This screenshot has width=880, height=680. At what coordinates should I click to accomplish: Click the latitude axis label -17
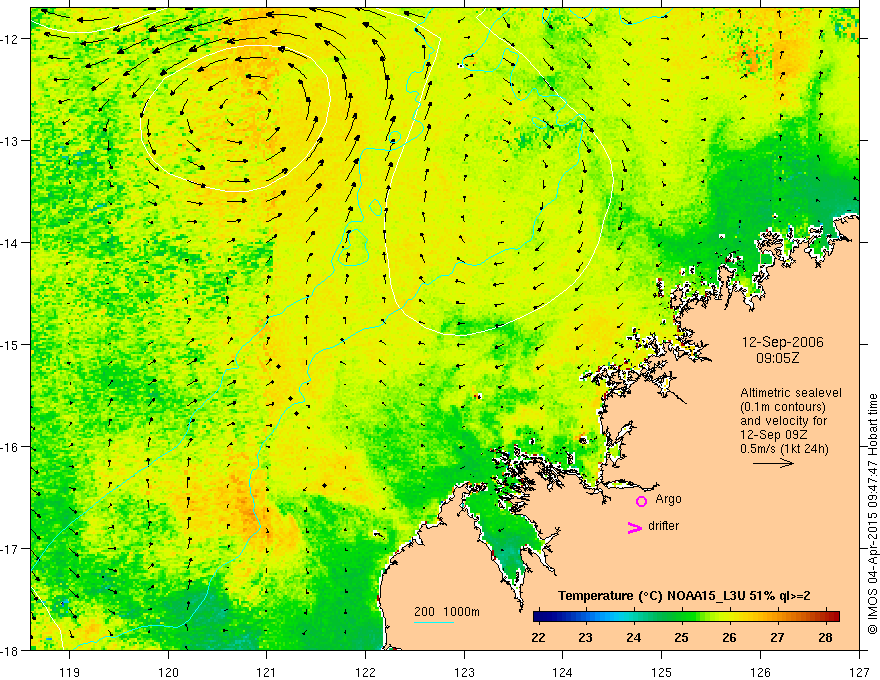pos(11,549)
